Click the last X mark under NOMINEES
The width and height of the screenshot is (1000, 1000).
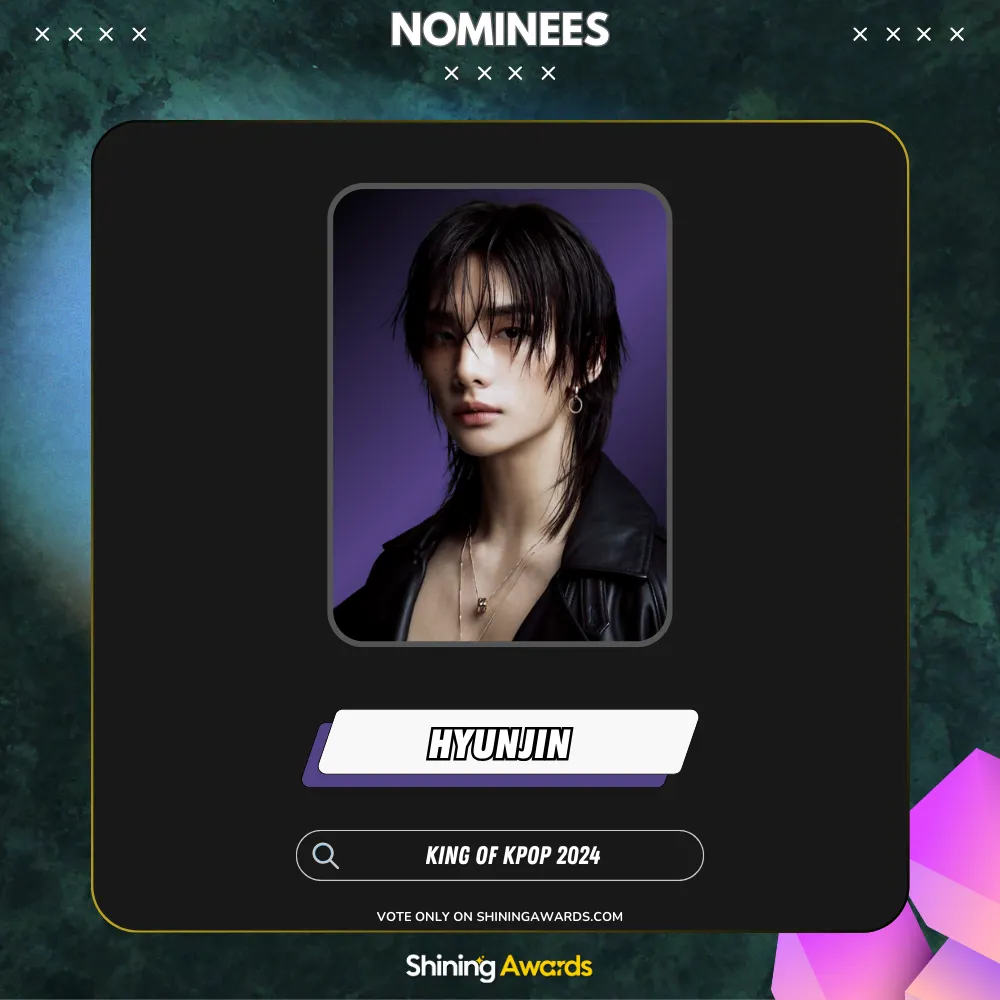pyautogui.click(x=548, y=73)
